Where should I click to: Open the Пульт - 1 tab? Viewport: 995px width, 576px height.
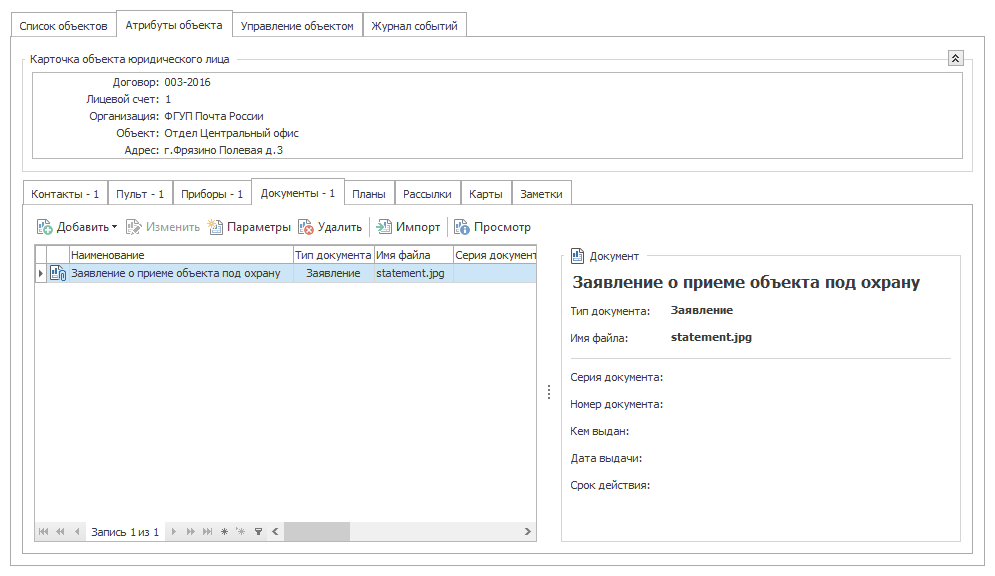[x=140, y=194]
